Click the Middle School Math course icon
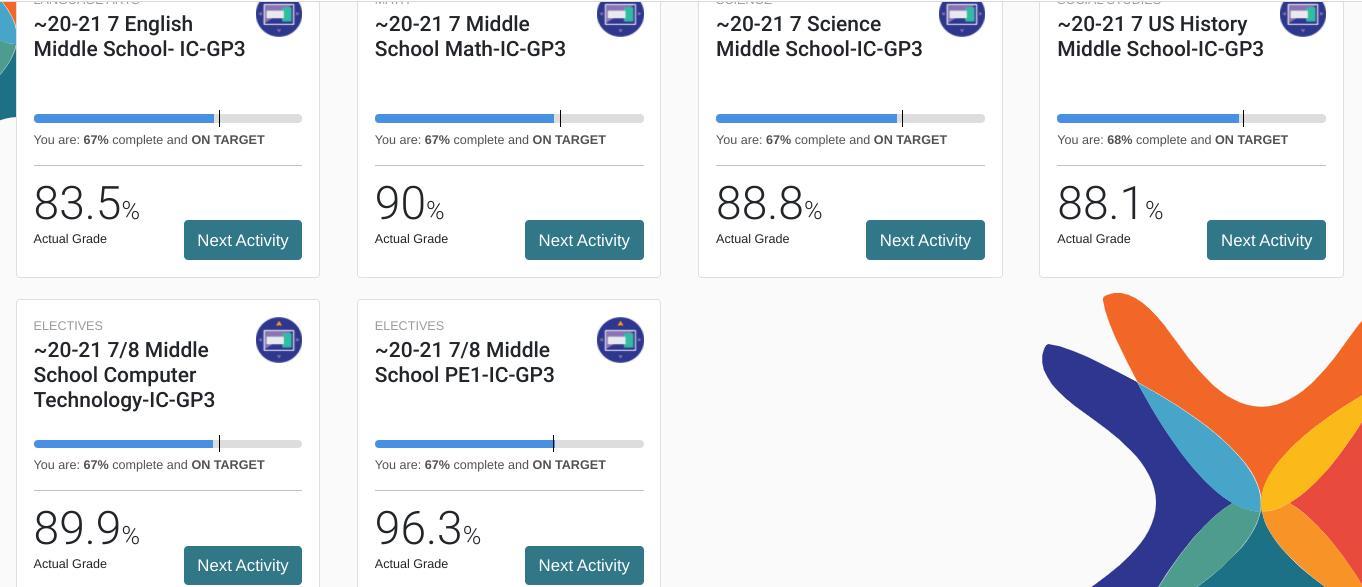 620,15
